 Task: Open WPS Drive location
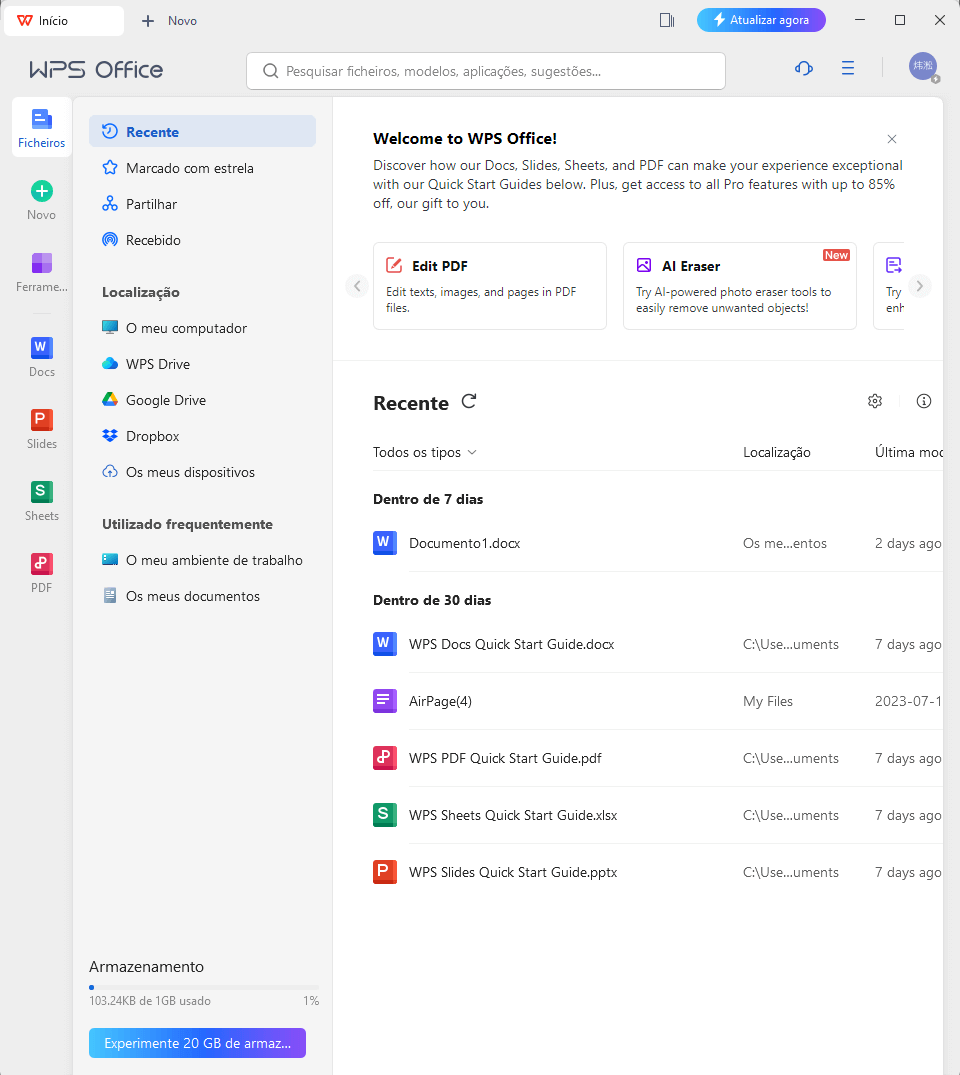point(202,364)
